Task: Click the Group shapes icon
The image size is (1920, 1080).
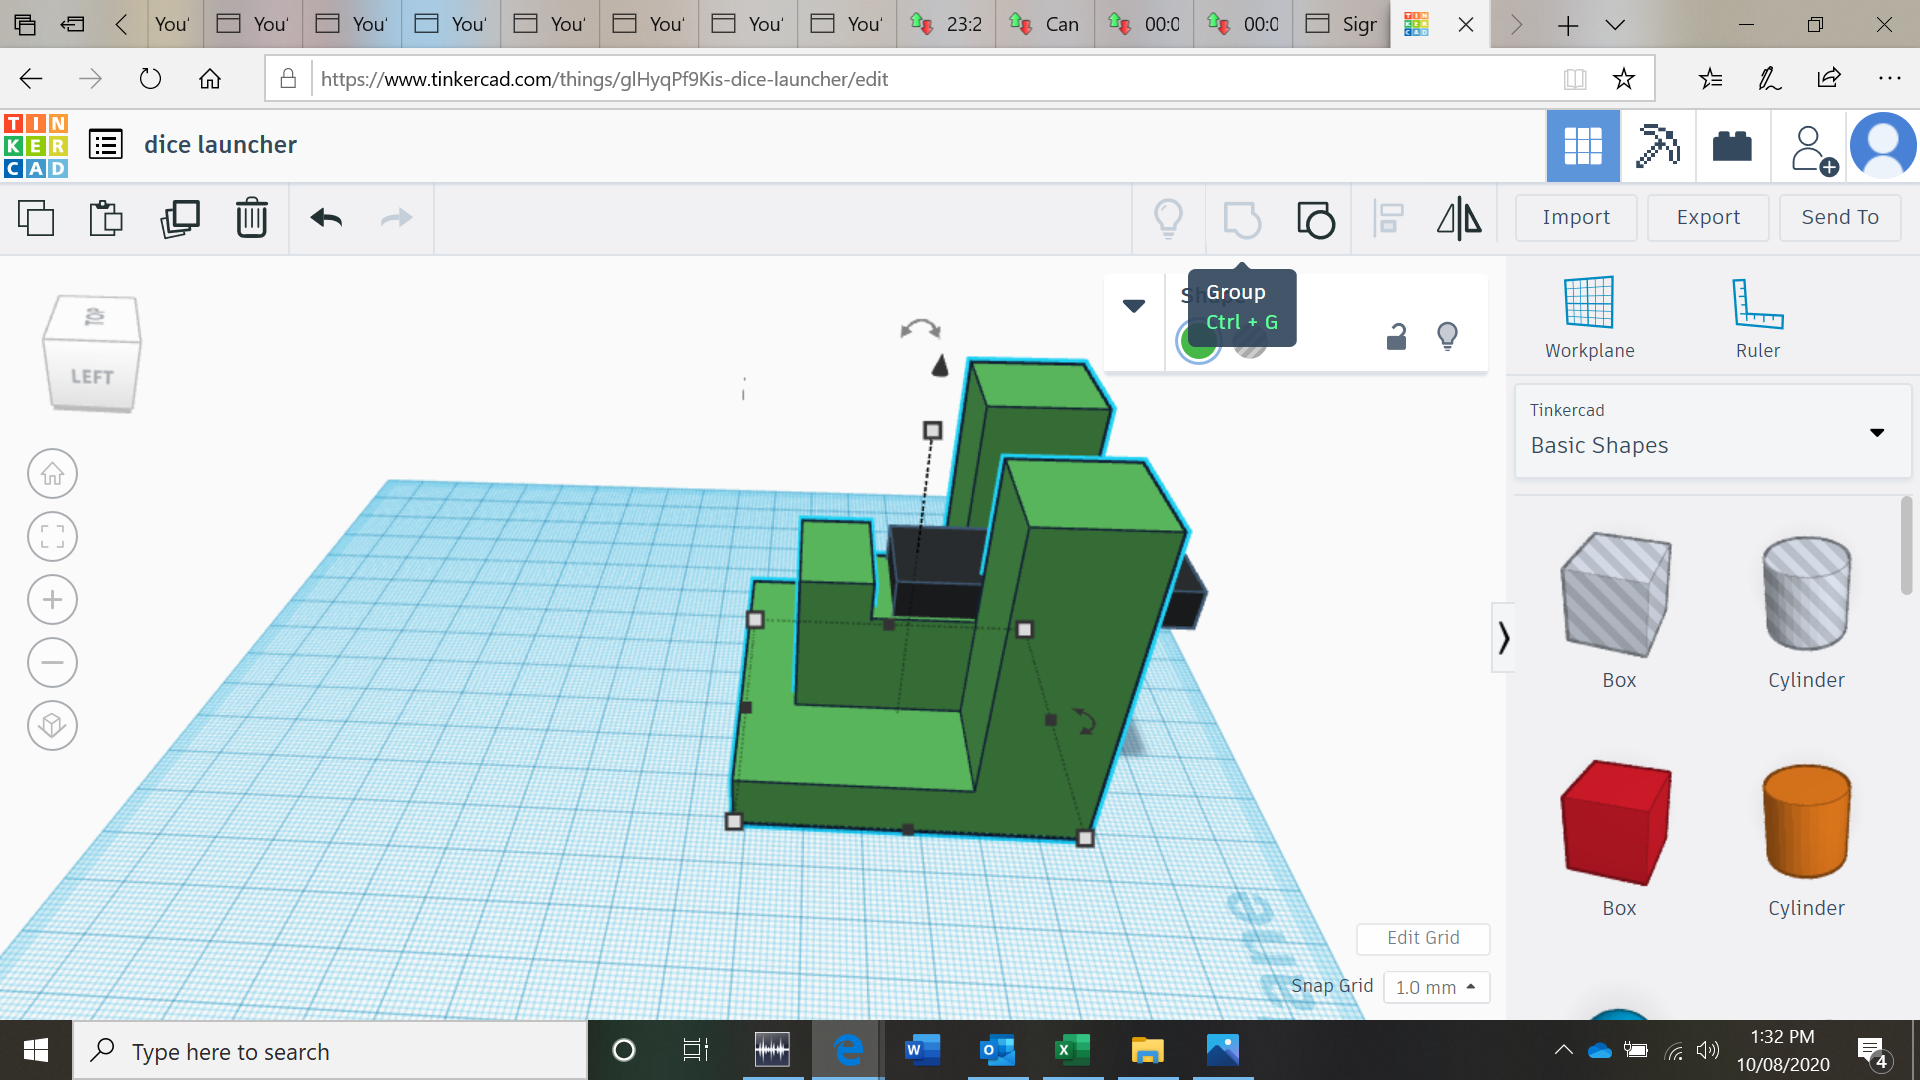Action: coord(1242,218)
